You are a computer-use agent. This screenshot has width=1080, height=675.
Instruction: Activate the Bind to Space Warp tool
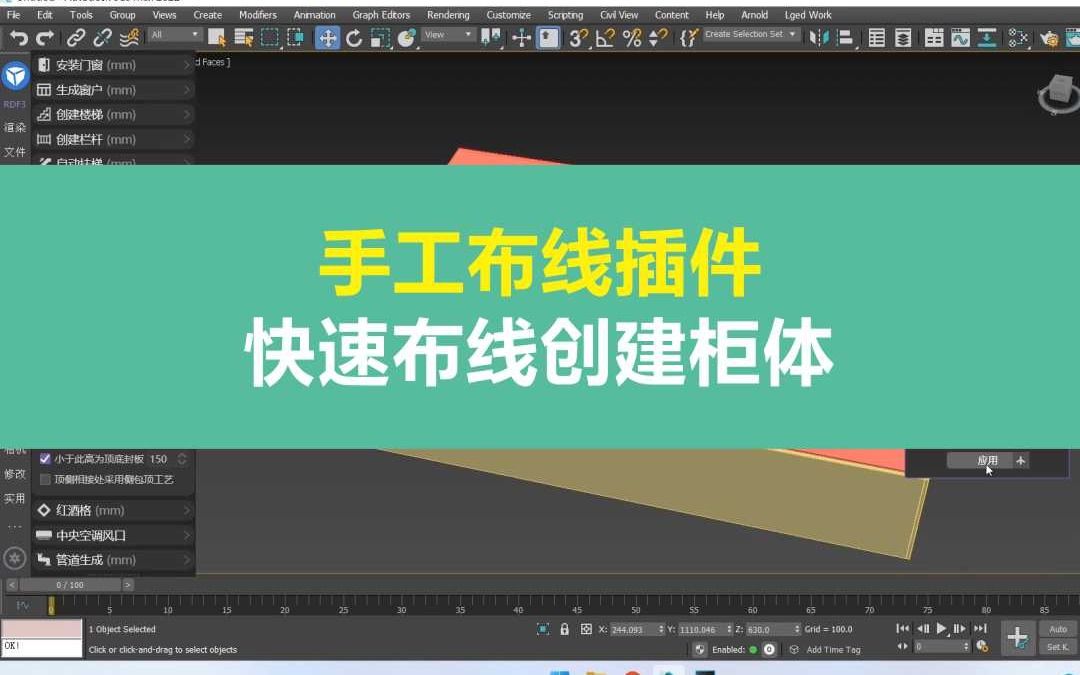click(x=129, y=38)
